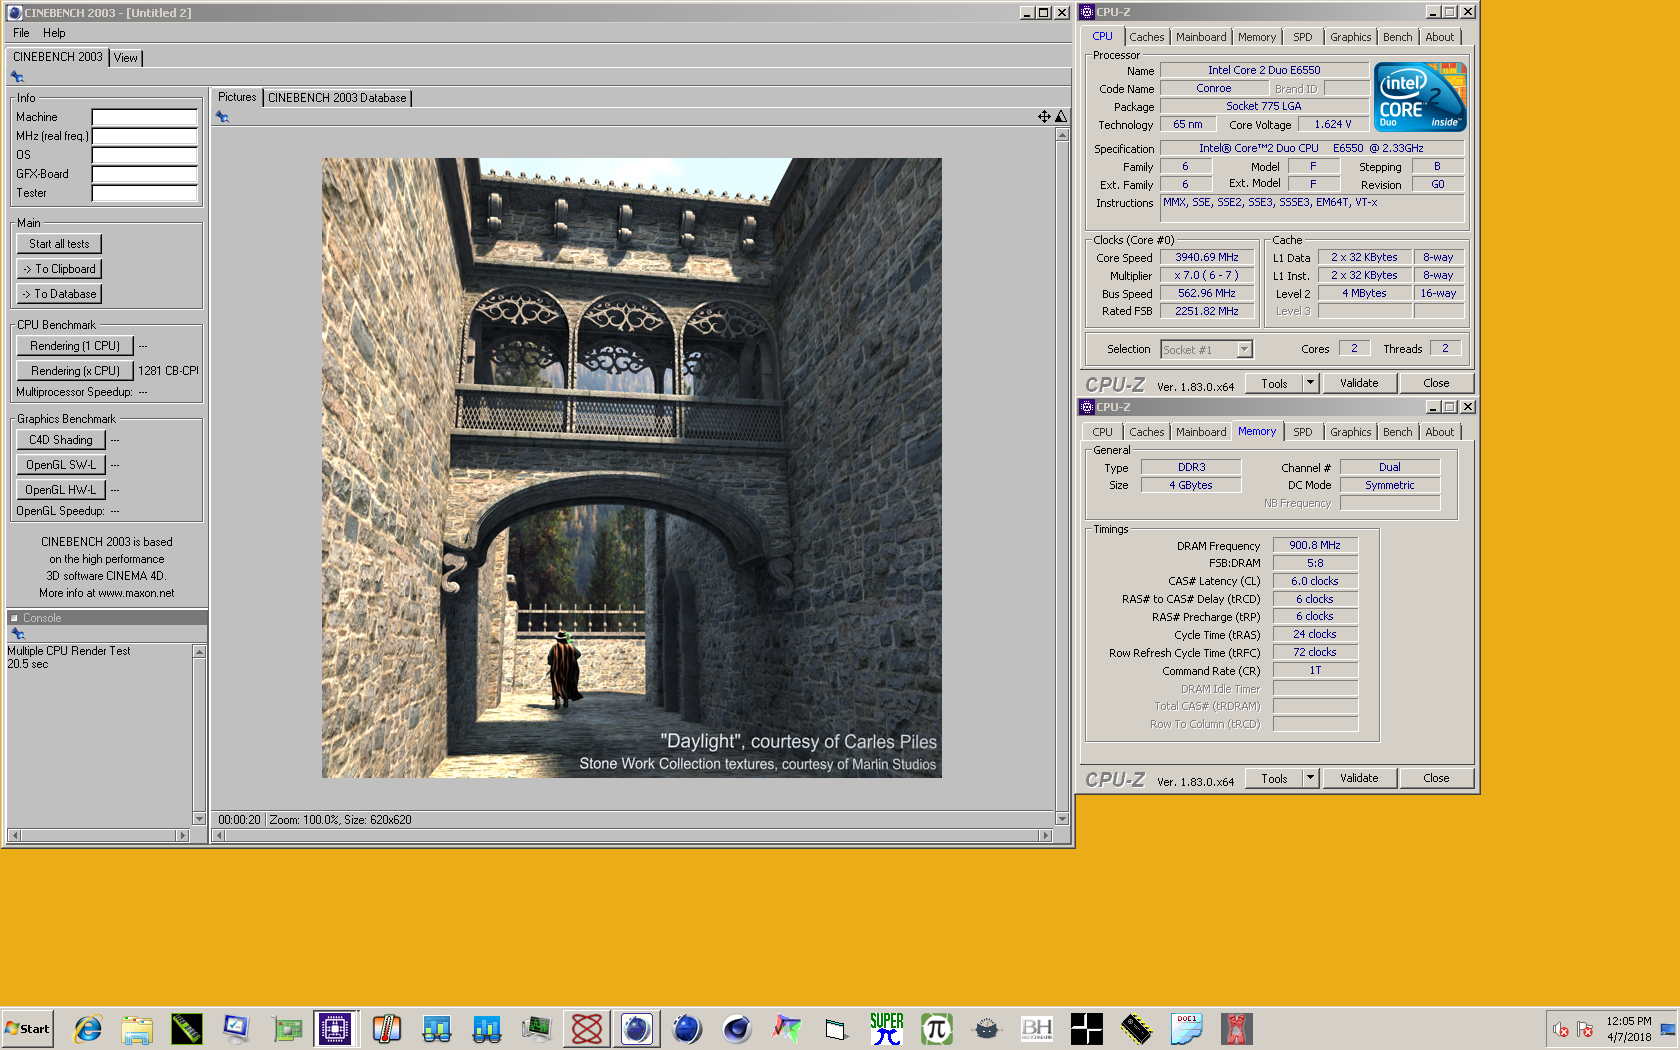Switch to the View tab in Cinebench

(126, 58)
